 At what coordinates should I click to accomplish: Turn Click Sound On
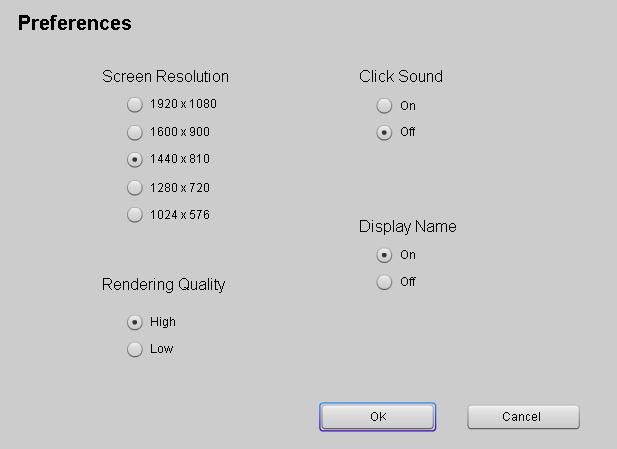tap(384, 105)
